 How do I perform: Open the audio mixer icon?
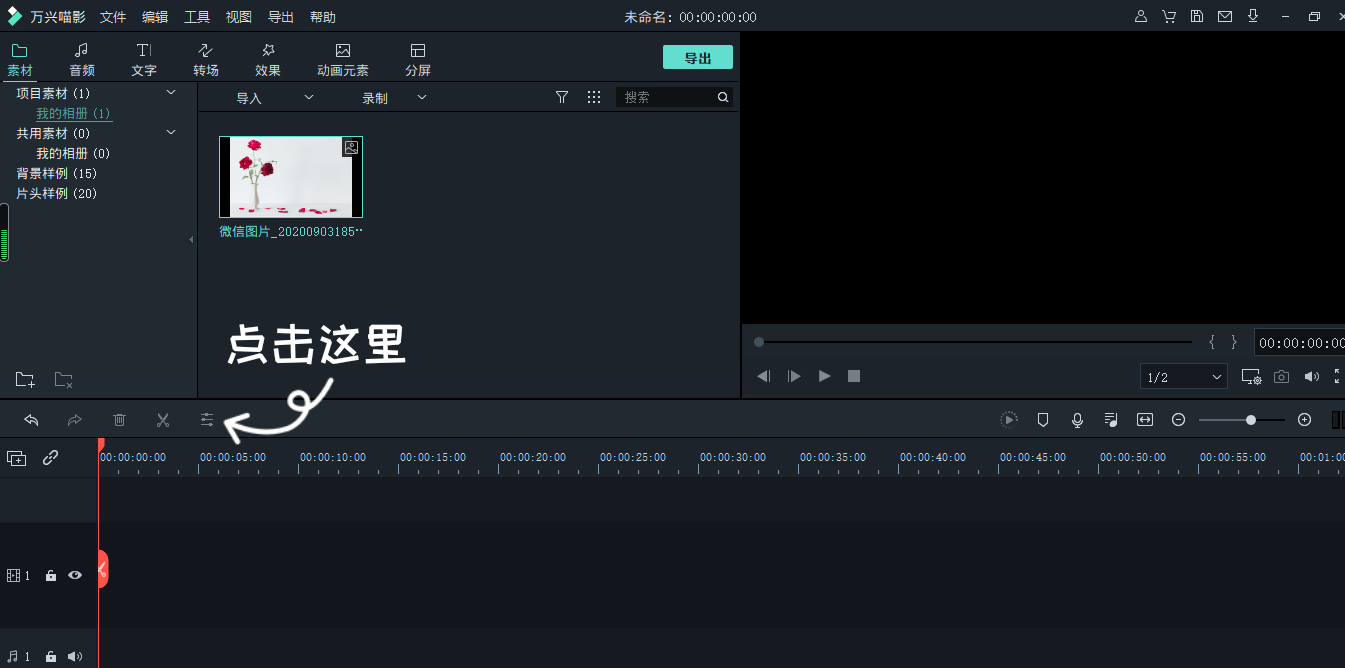1111,419
